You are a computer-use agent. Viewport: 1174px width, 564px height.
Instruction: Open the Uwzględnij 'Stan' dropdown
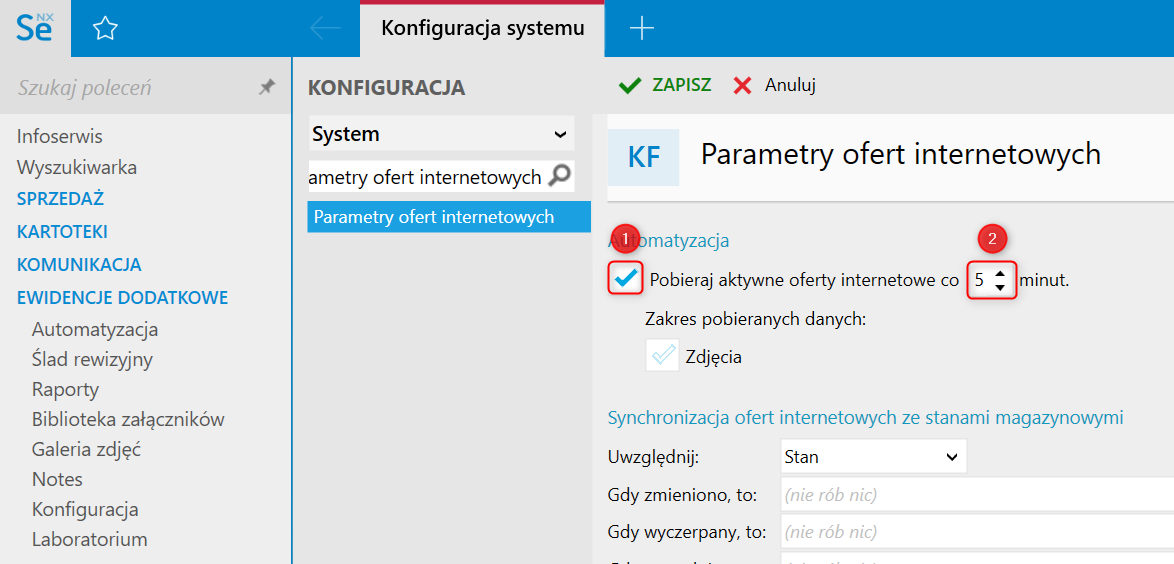click(873, 457)
